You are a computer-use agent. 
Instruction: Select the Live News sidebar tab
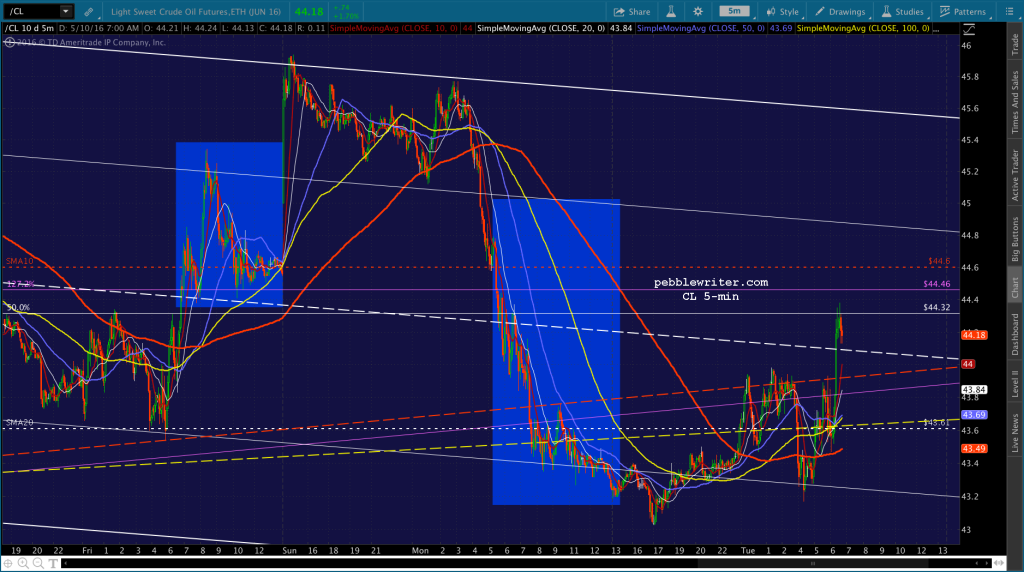point(1015,433)
